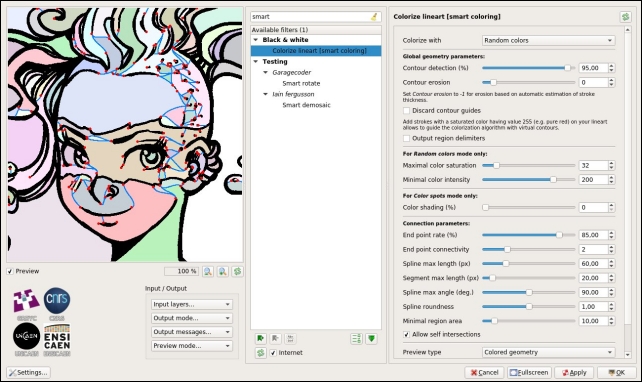This screenshot has width=642, height=382.
Task: Click the Color shading (%) value field
Action: click(x=593, y=208)
